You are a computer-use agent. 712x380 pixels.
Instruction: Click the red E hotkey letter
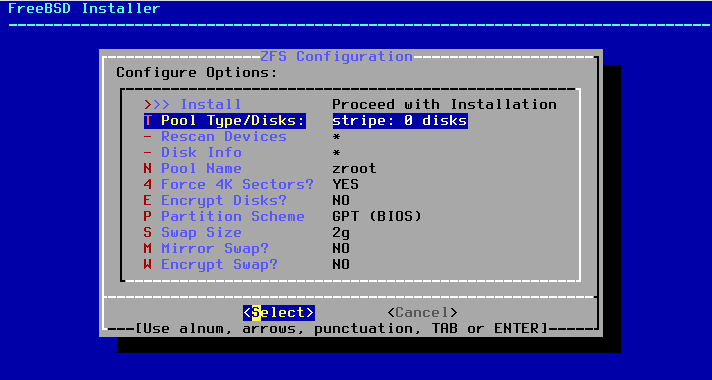[148, 200]
